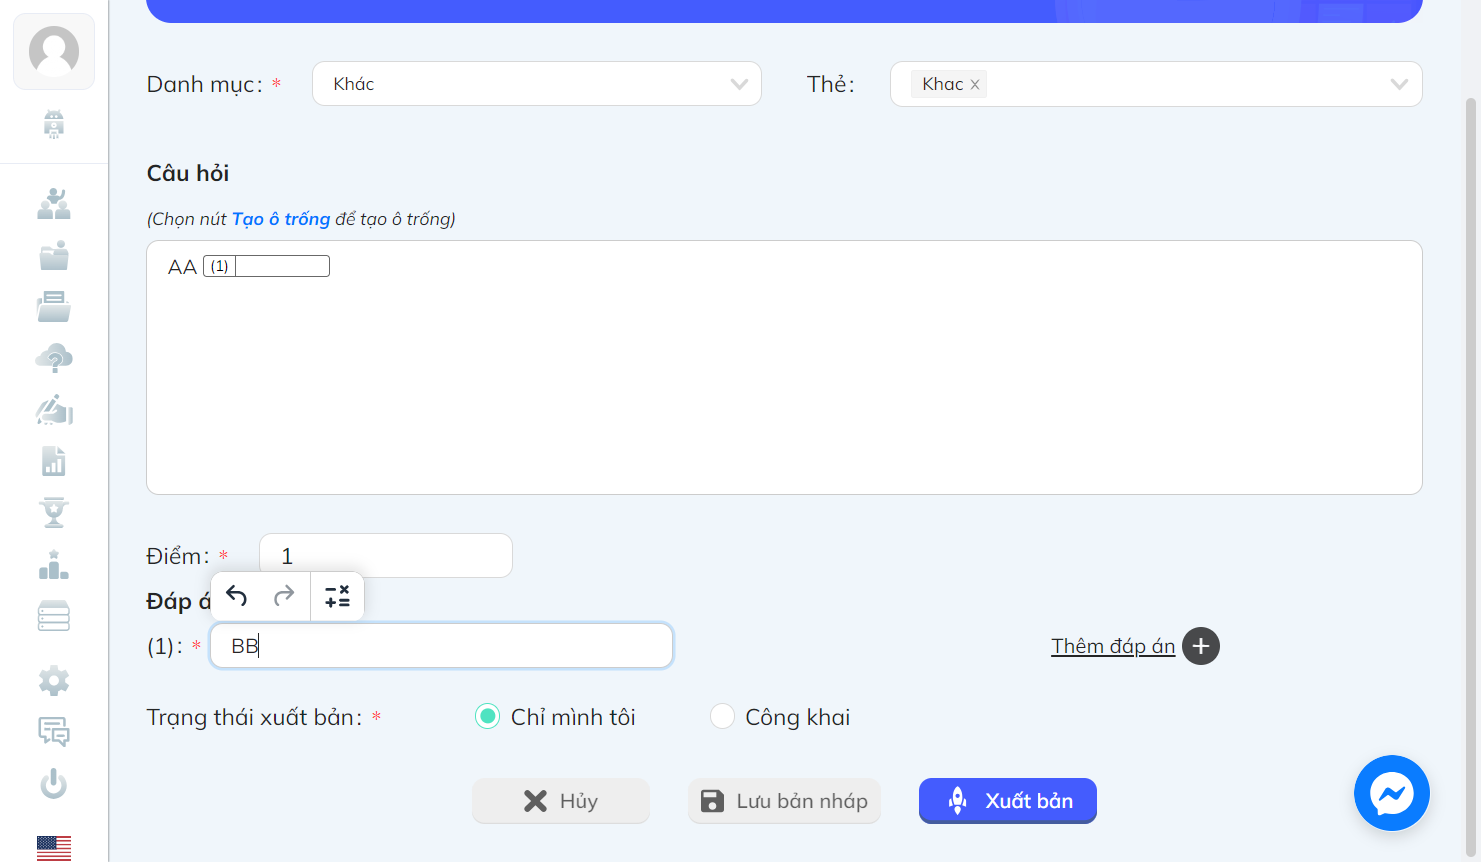
Task: Click the 'Xuất bản' publish button
Action: point(1008,800)
